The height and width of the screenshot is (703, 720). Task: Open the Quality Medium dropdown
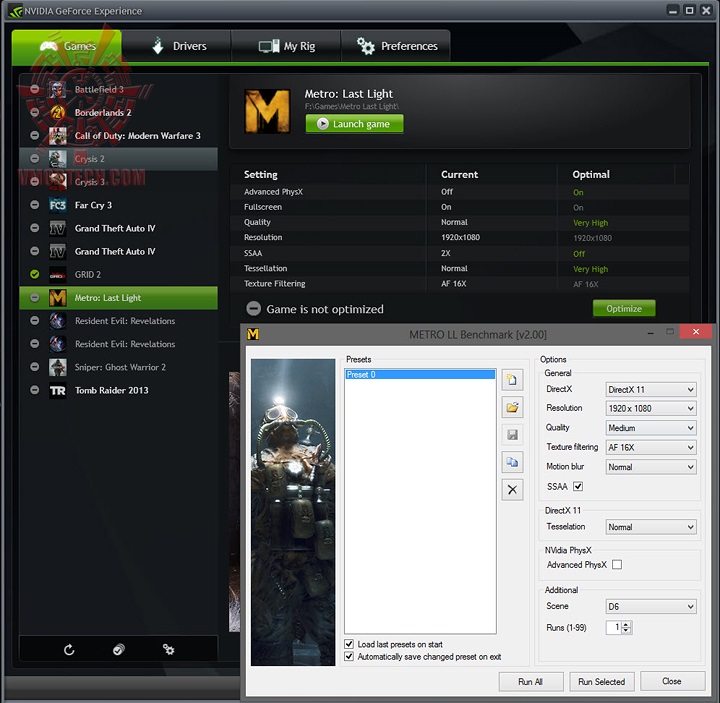pyautogui.click(x=651, y=428)
